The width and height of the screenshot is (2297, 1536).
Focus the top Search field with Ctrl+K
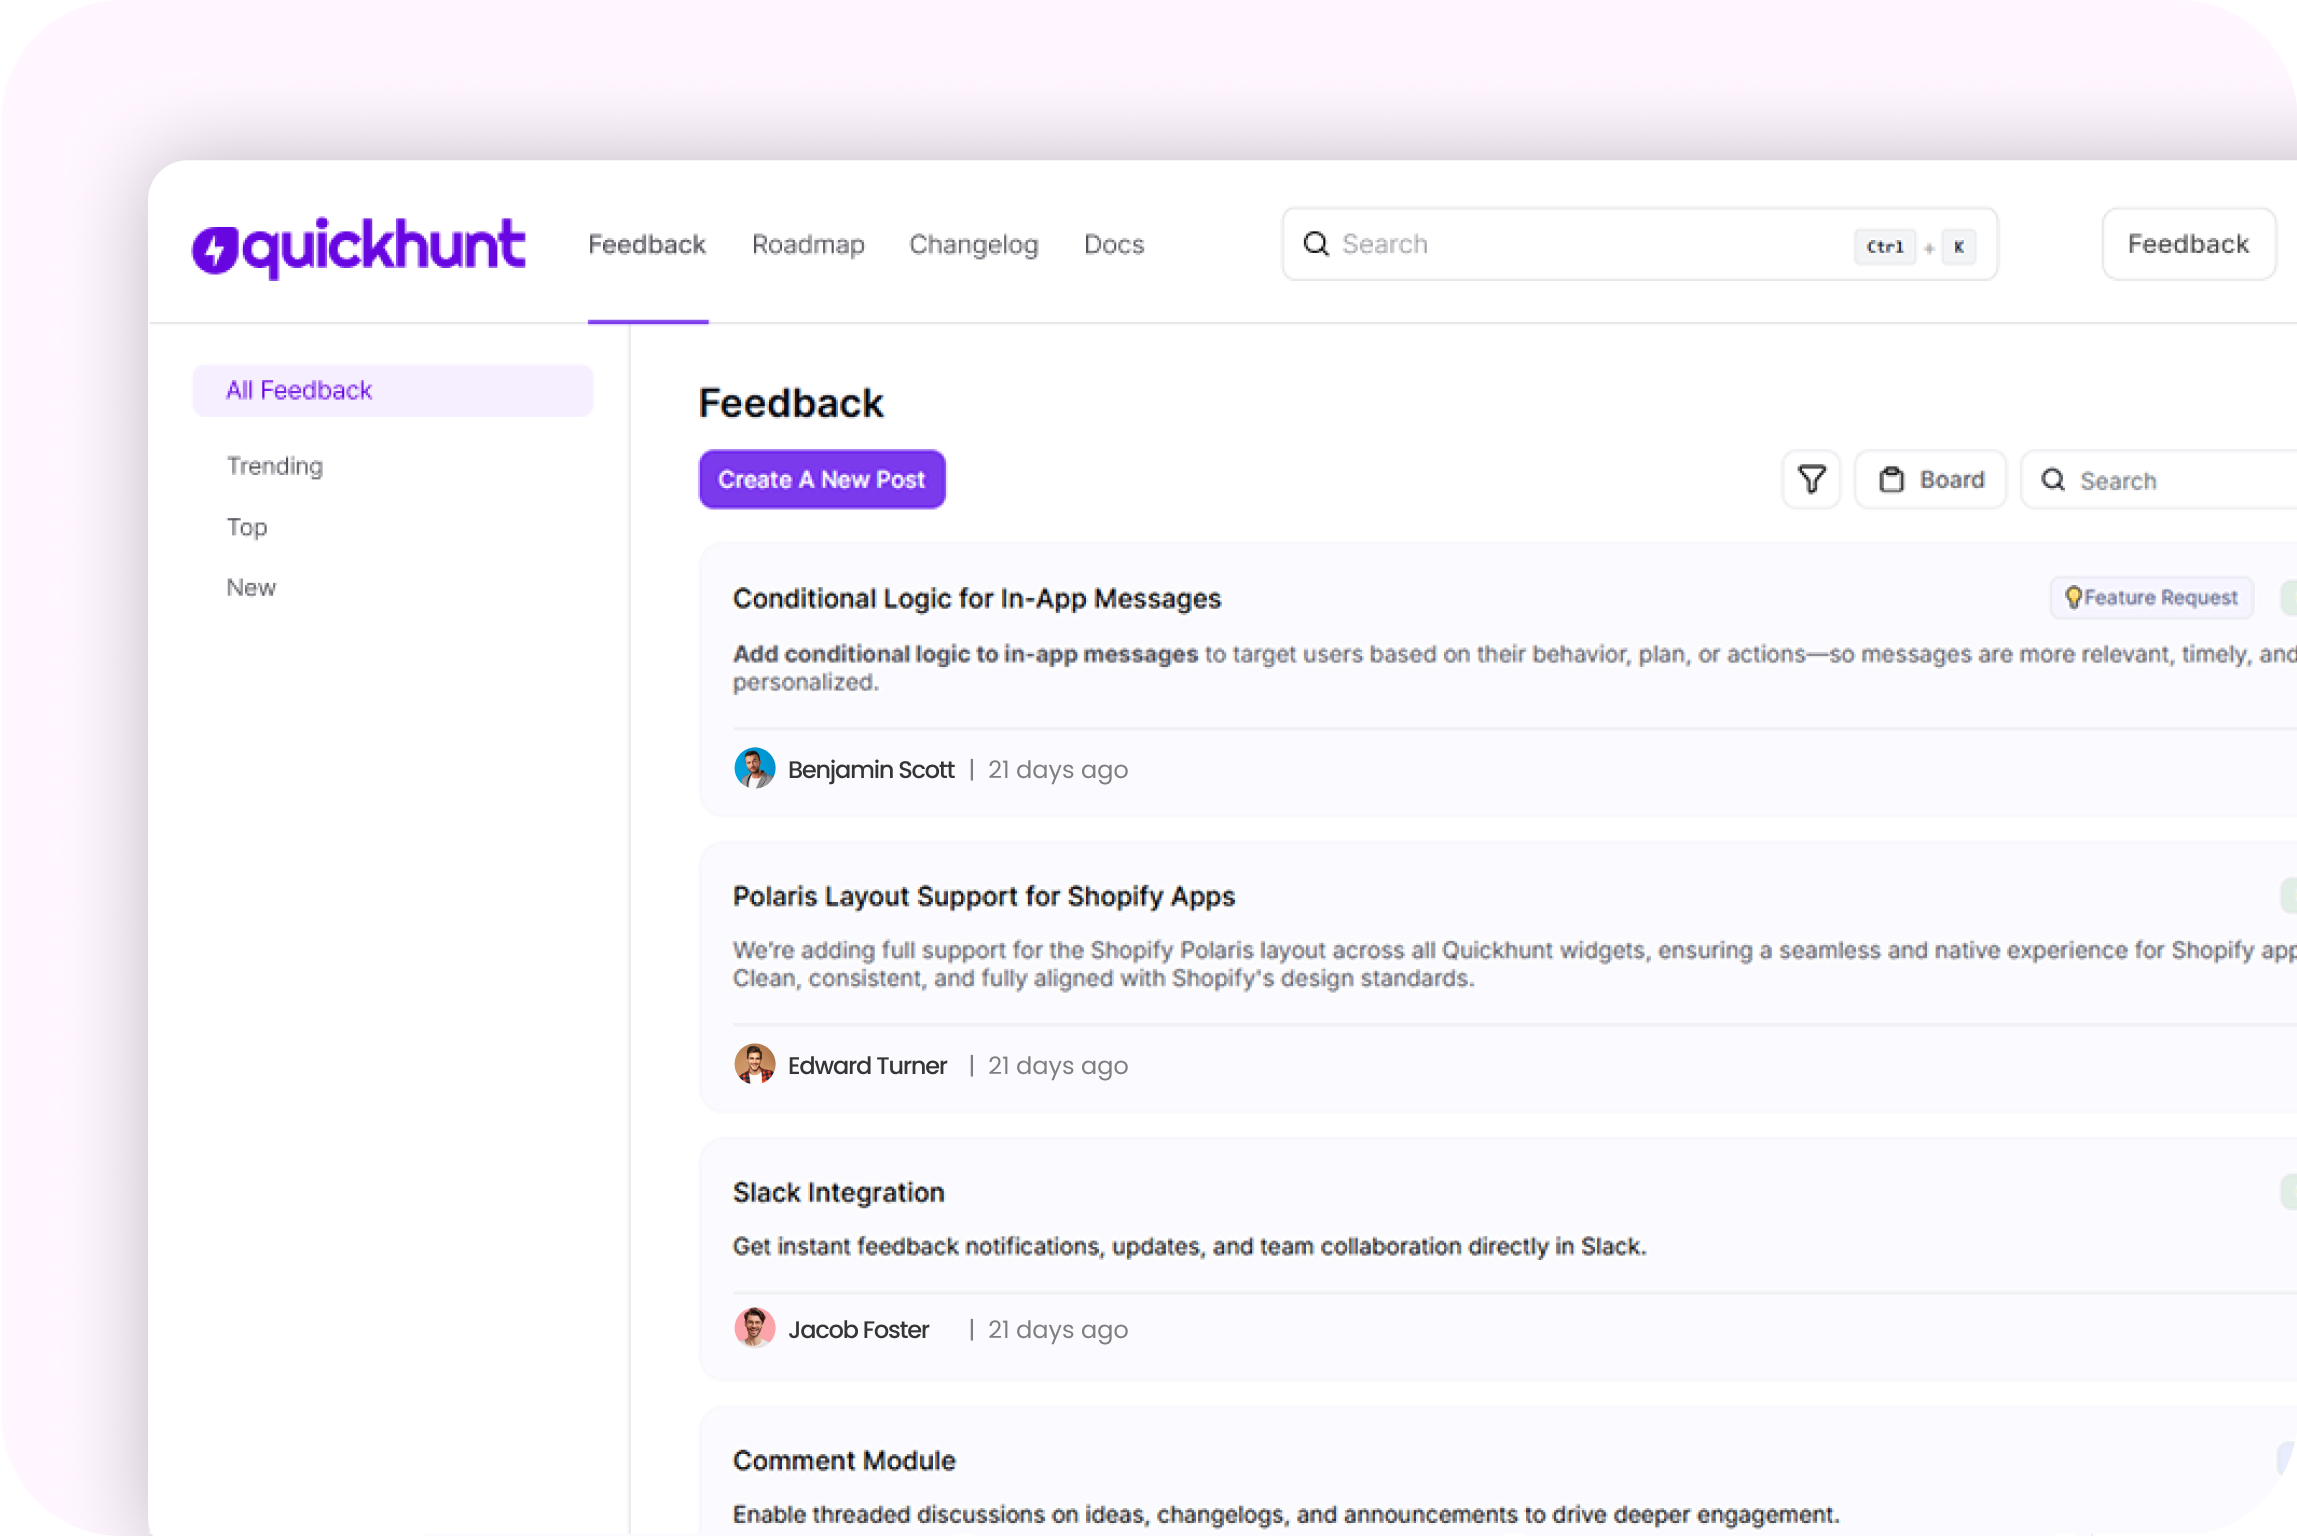click(x=1640, y=244)
